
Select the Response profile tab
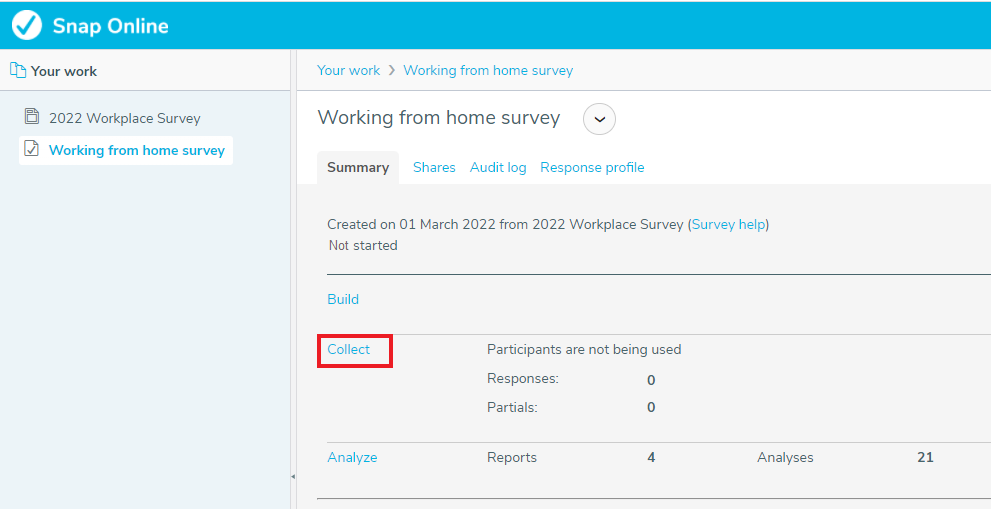(x=592, y=168)
